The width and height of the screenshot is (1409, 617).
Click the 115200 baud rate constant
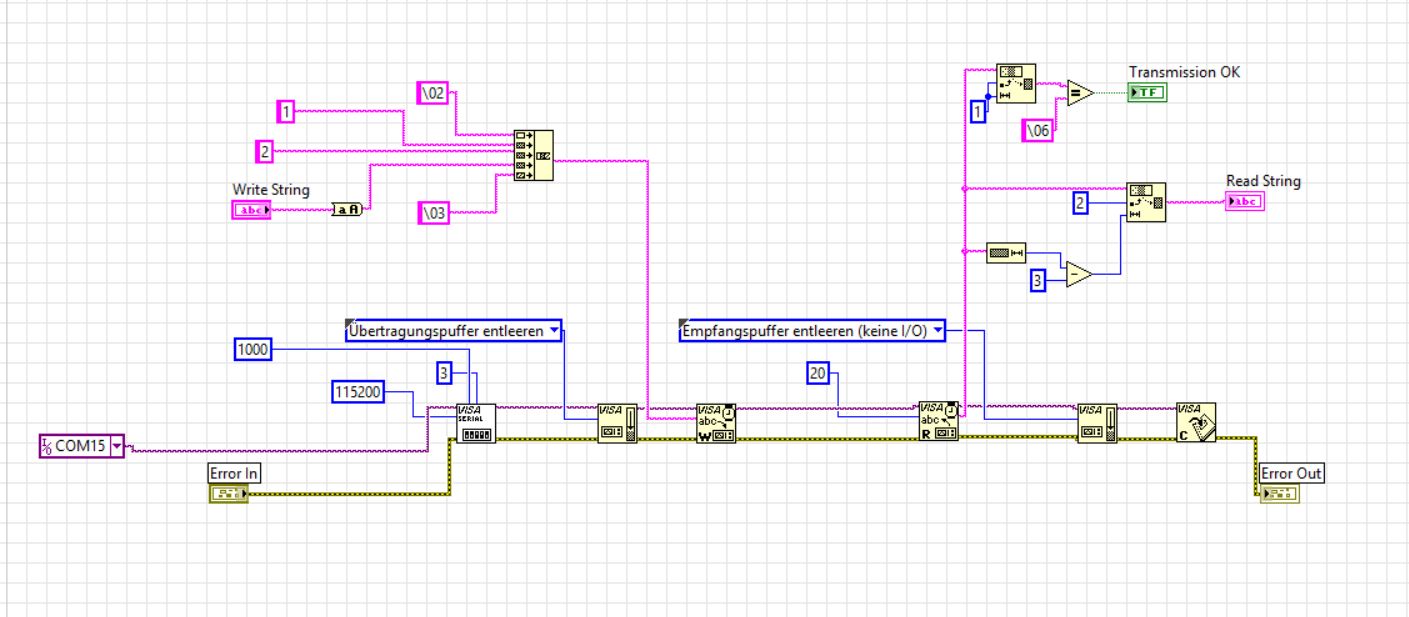(359, 392)
